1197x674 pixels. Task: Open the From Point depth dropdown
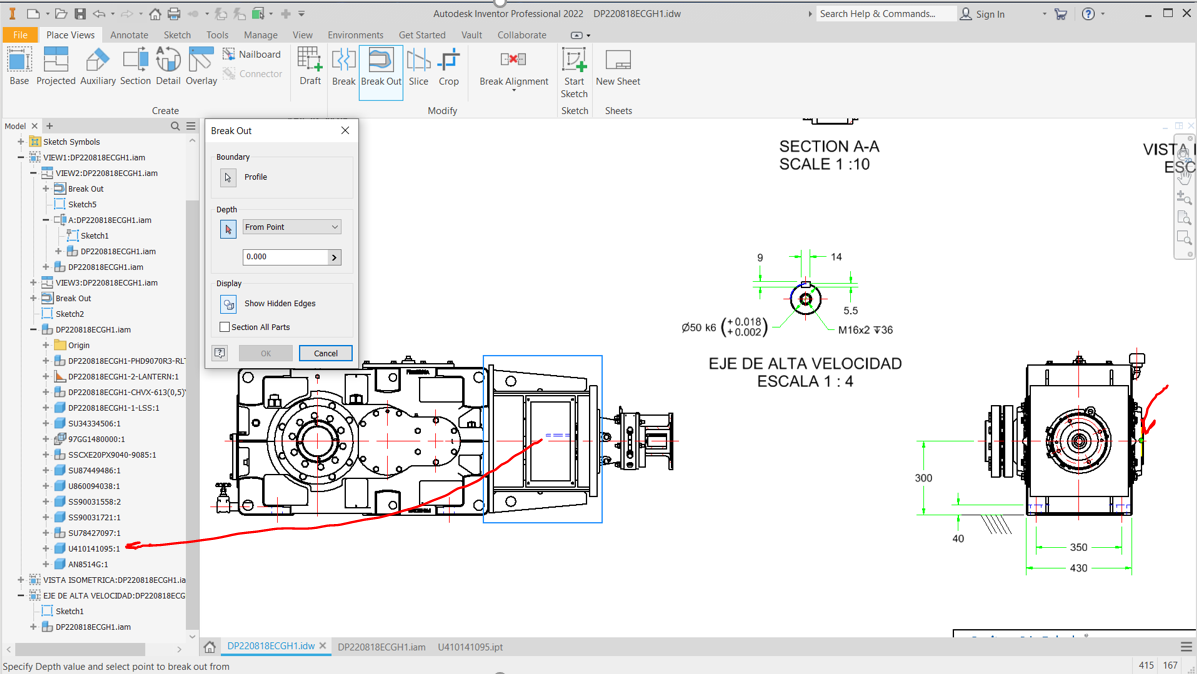[x=291, y=226]
